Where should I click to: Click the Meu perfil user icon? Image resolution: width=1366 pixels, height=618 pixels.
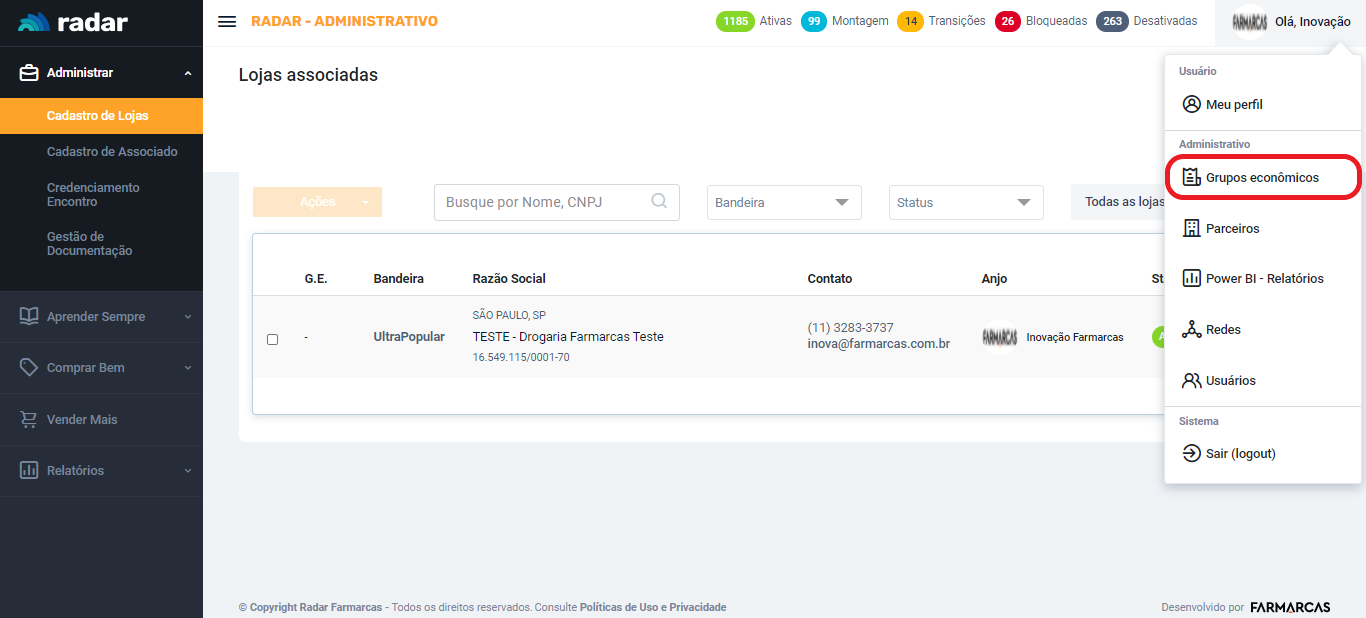click(1191, 104)
